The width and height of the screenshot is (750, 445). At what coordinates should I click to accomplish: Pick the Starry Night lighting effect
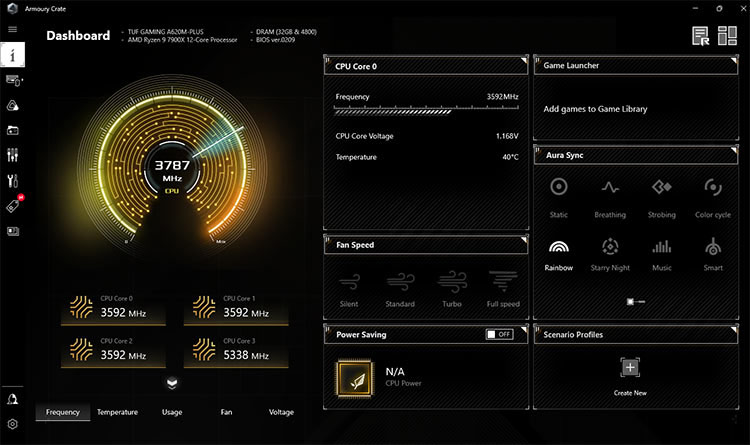pos(610,248)
